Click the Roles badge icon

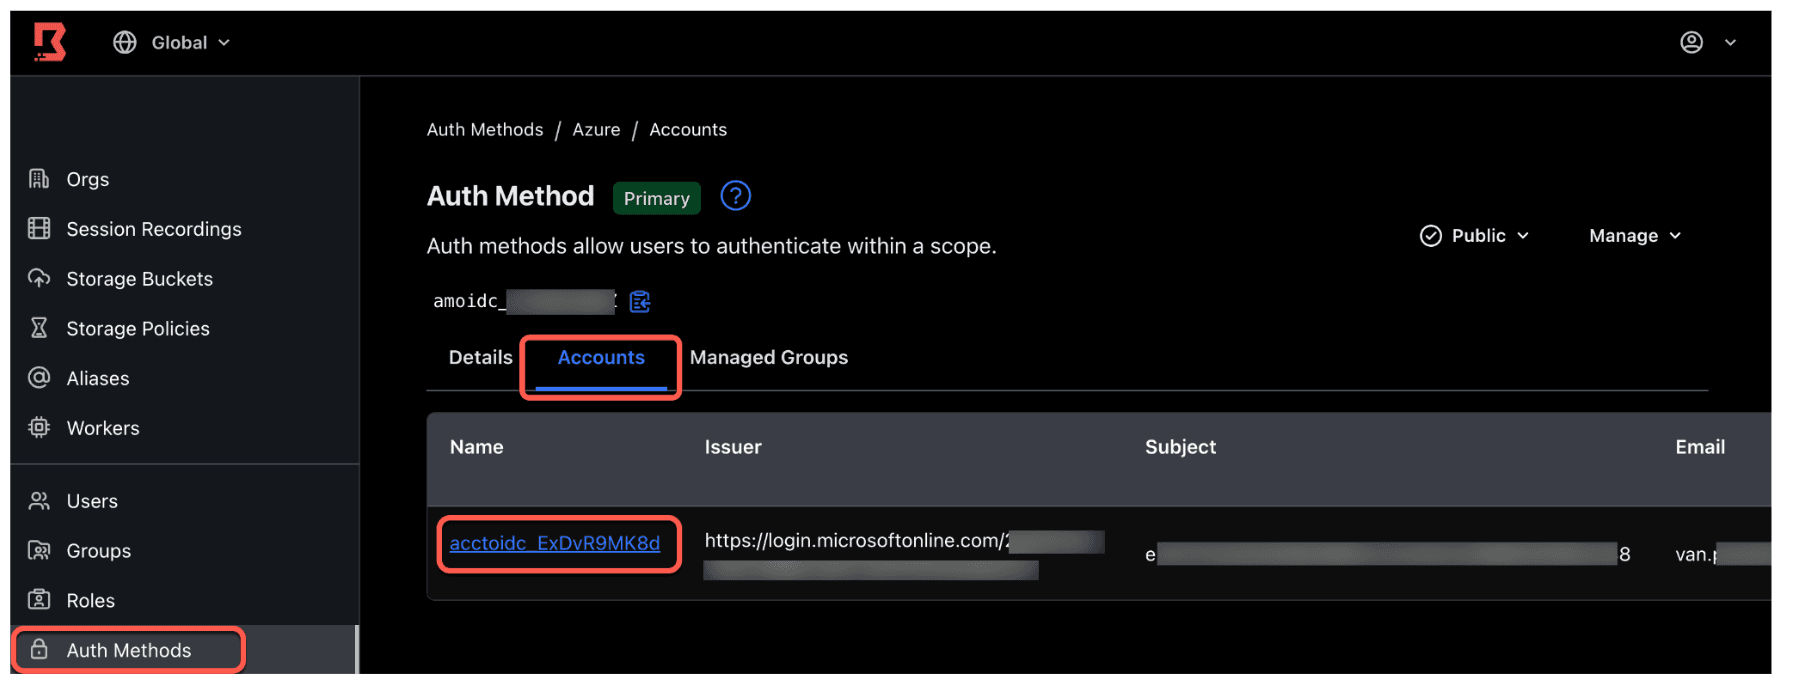tap(39, 600)
